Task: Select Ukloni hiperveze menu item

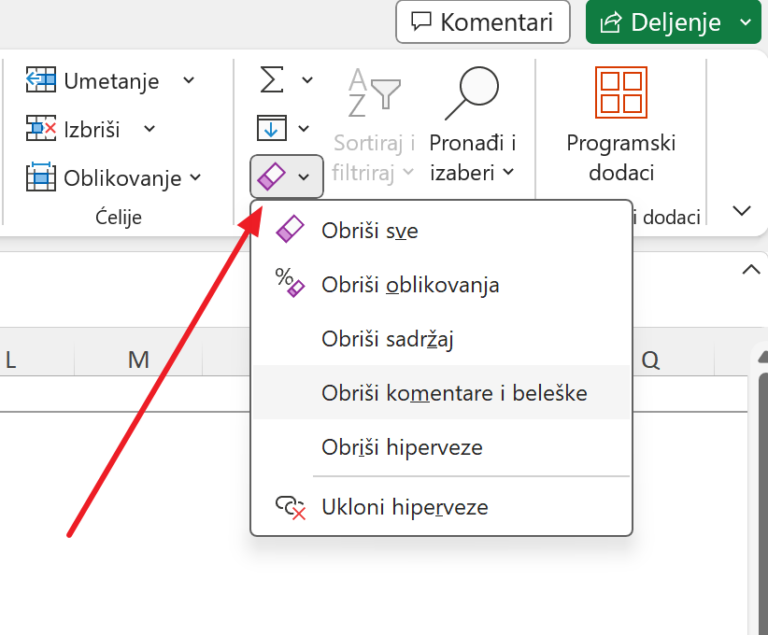Action: [x=441, y=507]
